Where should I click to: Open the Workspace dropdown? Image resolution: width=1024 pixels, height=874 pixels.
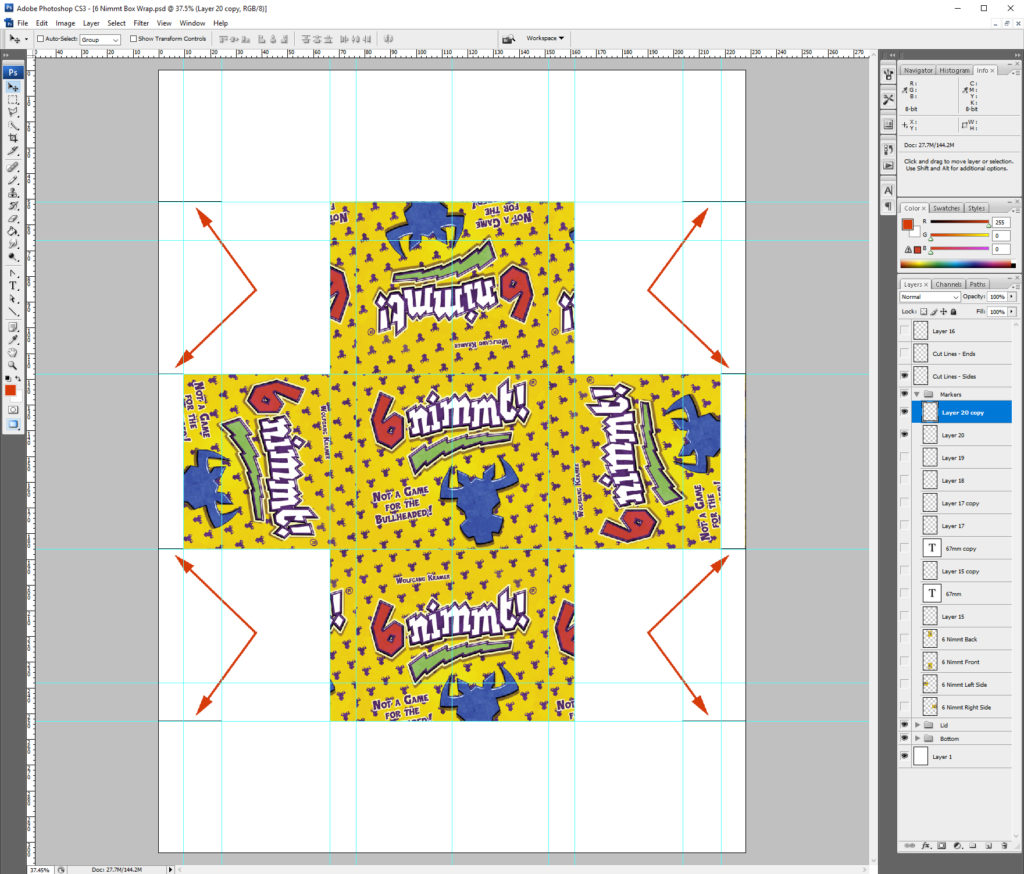click(x=545, y=39)
